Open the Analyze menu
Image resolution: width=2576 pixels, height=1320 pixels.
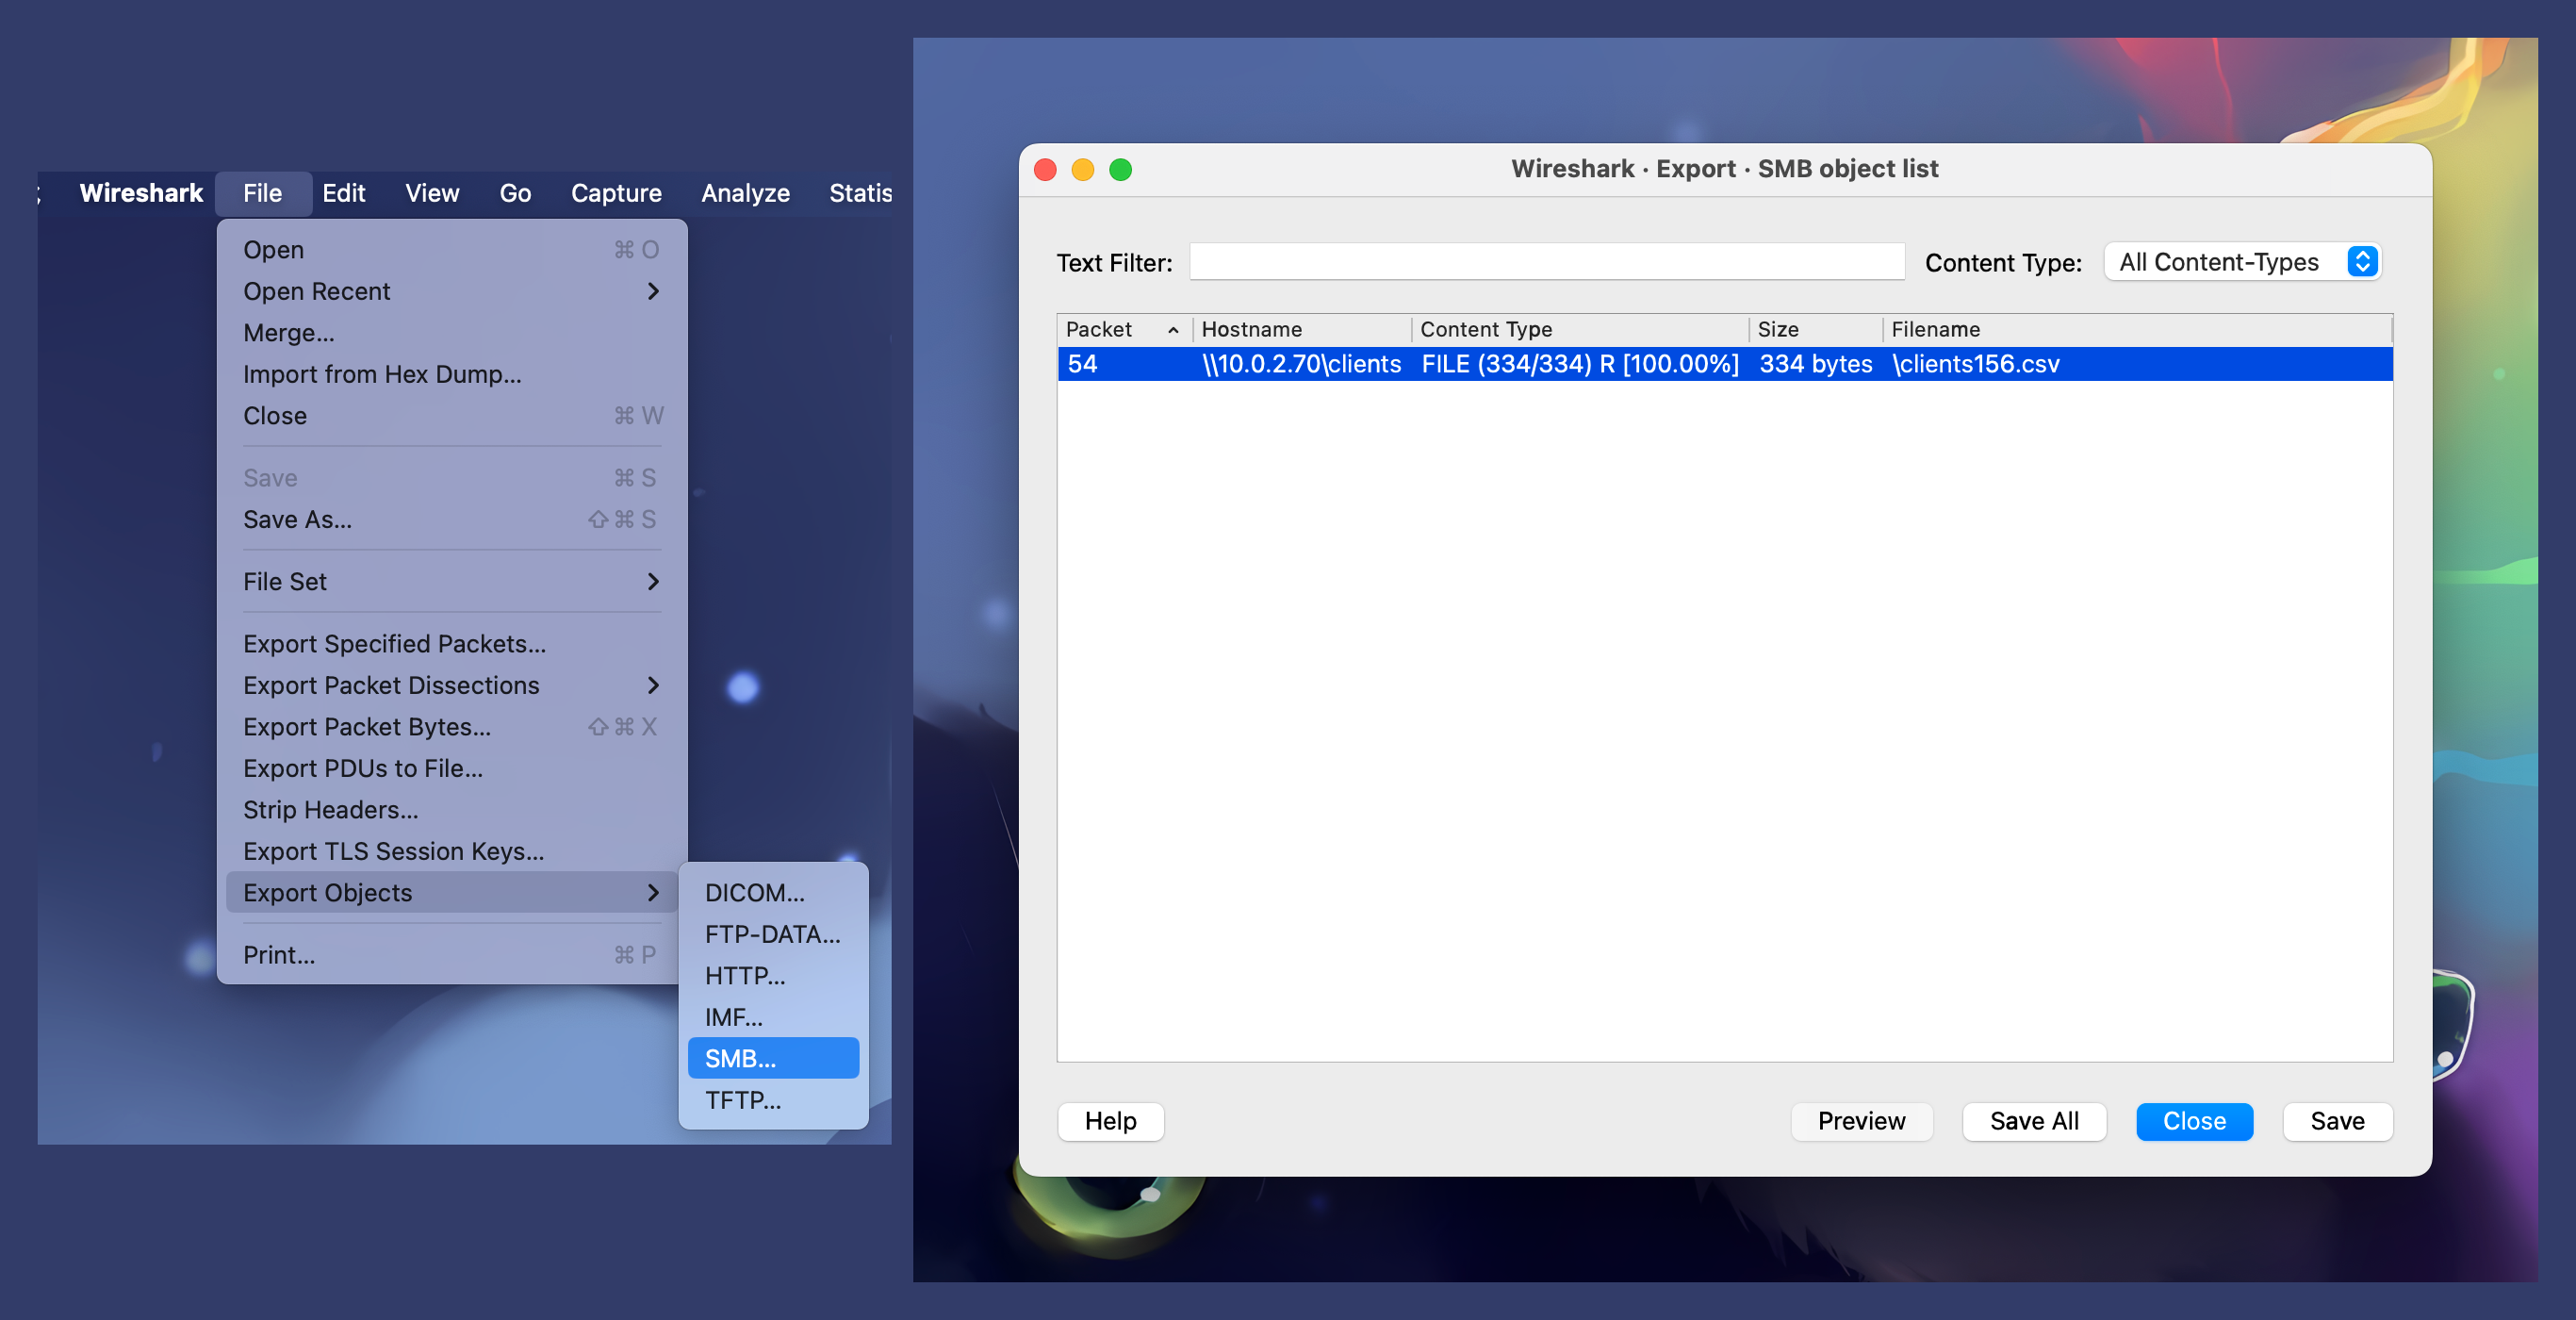pos(745,193)
